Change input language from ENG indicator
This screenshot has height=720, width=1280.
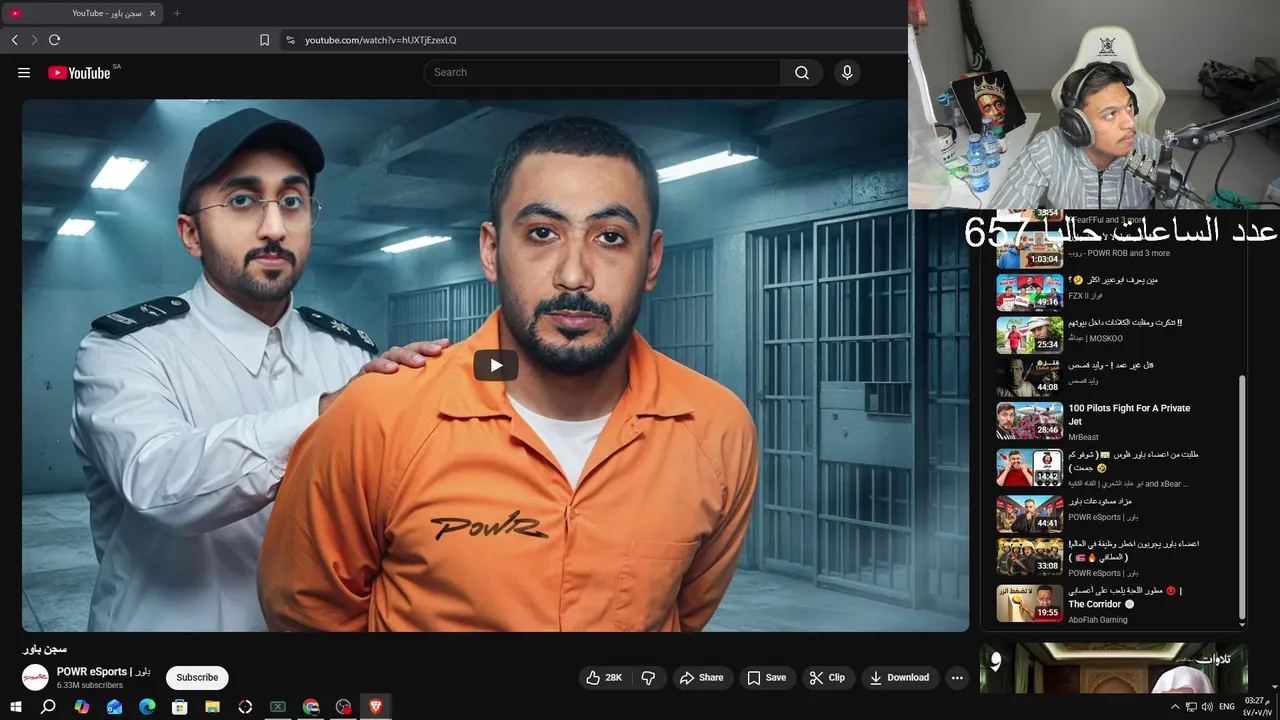click(x=1227, y=707)
